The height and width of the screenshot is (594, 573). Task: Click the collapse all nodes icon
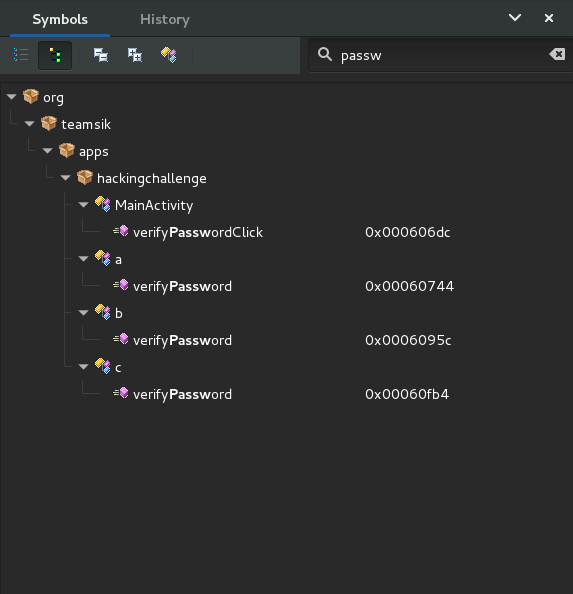pos(101,55)
